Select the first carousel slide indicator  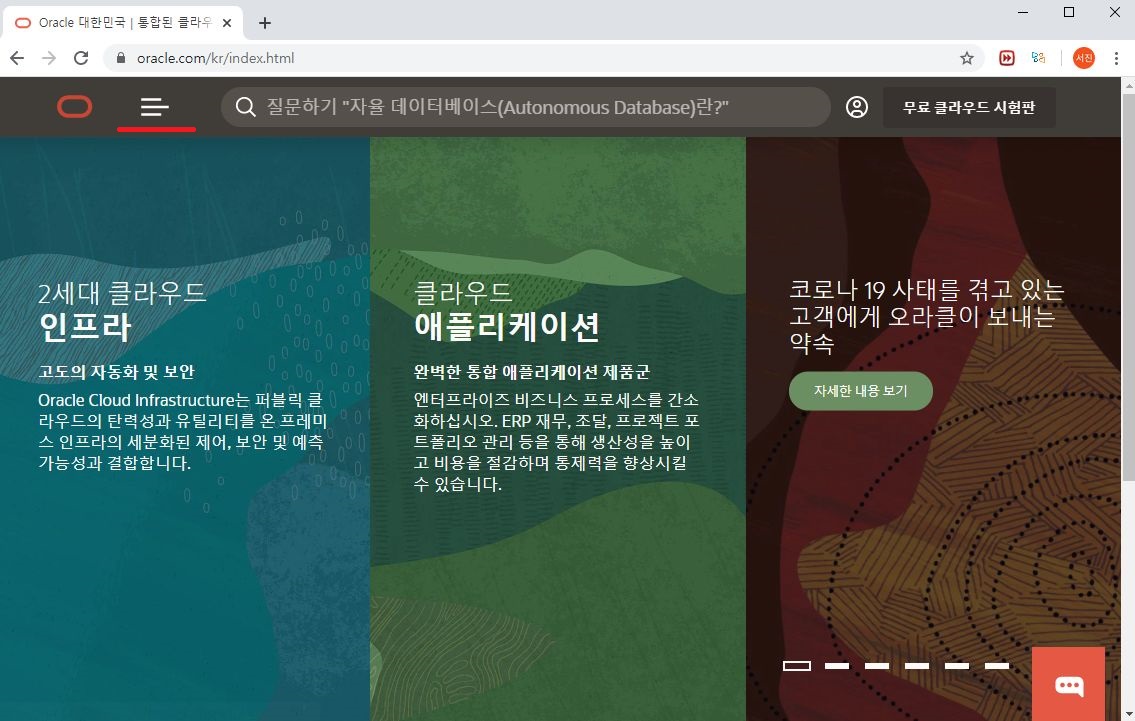(796, 665)
